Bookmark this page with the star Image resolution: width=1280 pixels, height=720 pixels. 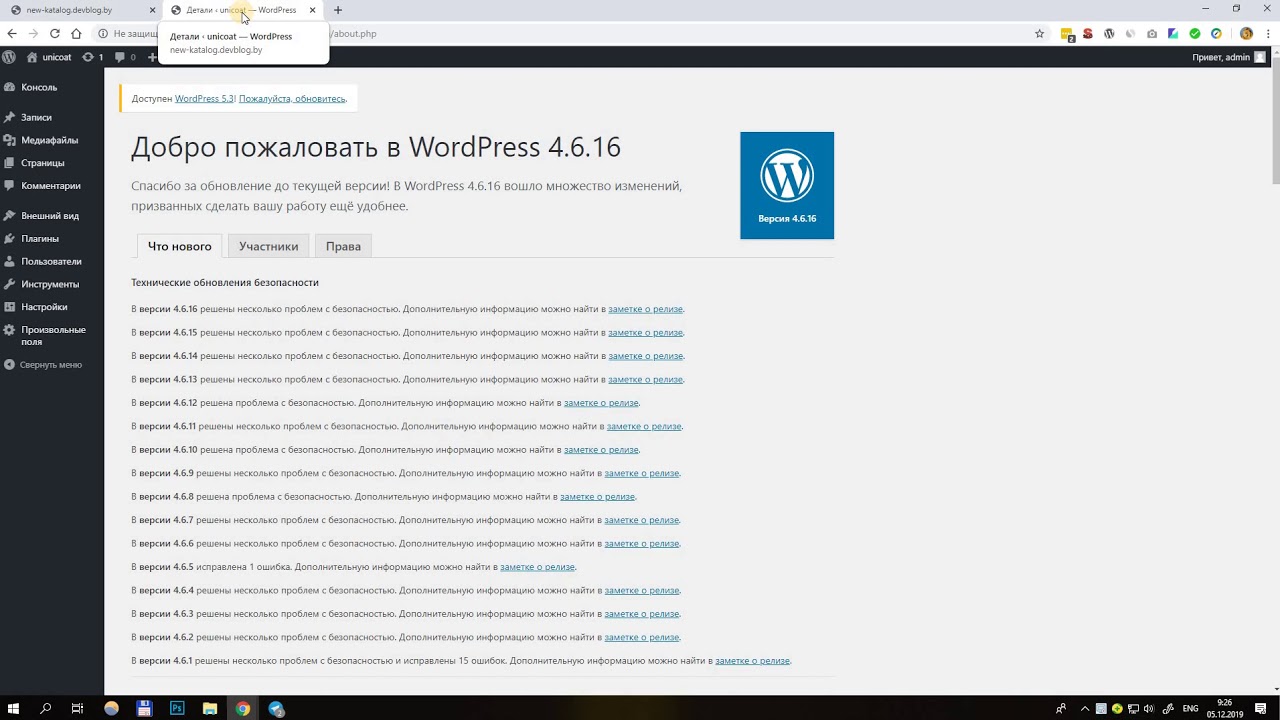tap(1039, 33)
